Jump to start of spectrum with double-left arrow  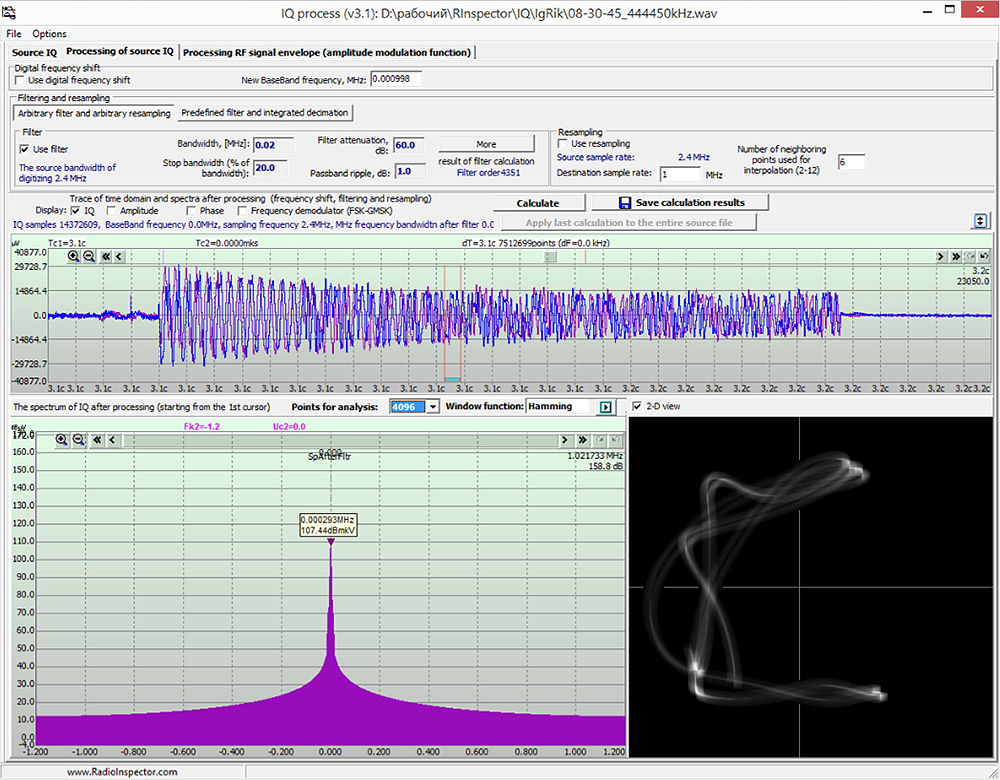[x=97, y=439]
